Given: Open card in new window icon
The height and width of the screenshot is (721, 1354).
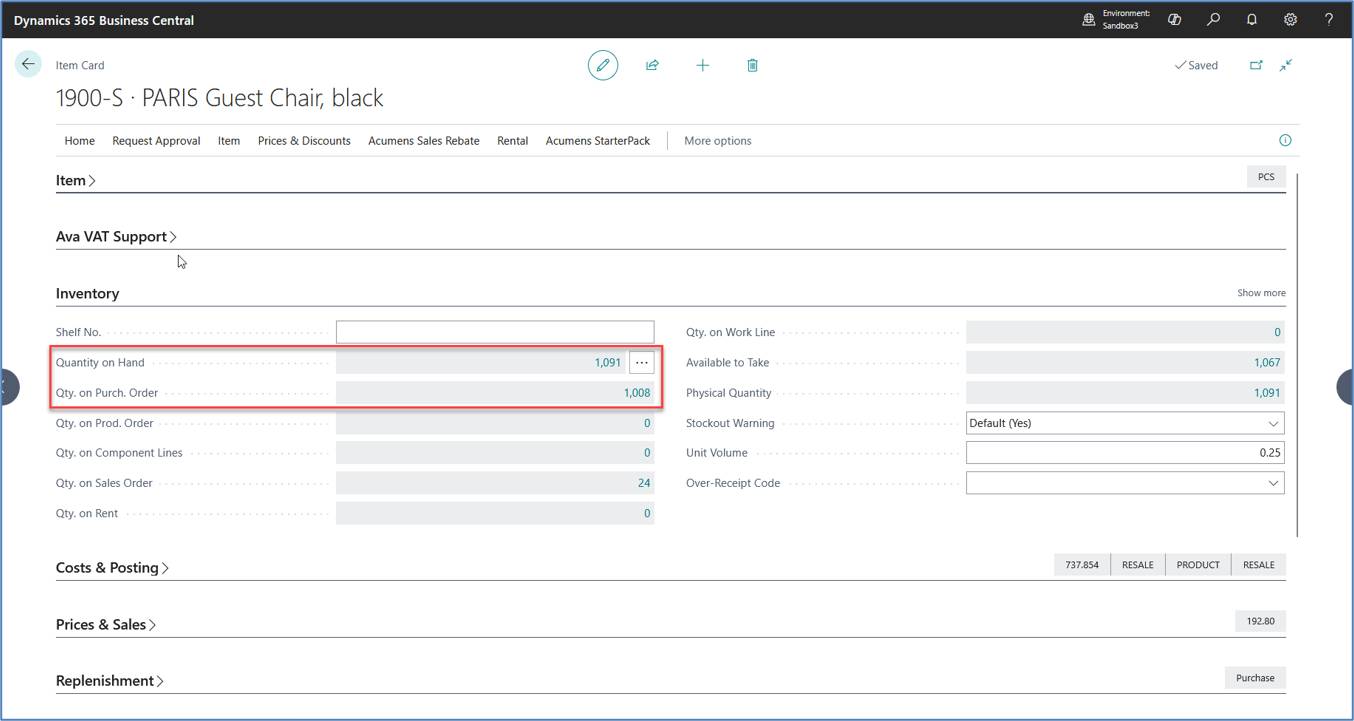Looking at the screenshot, I should pos(1256,65).
